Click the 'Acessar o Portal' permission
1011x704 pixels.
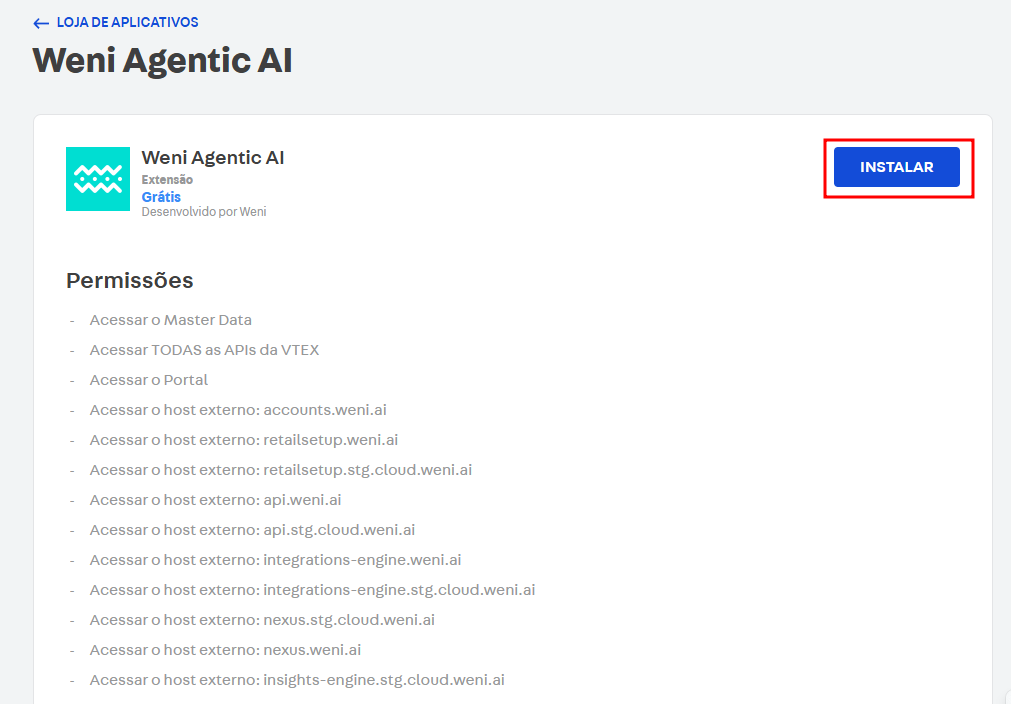click(148, 380)
